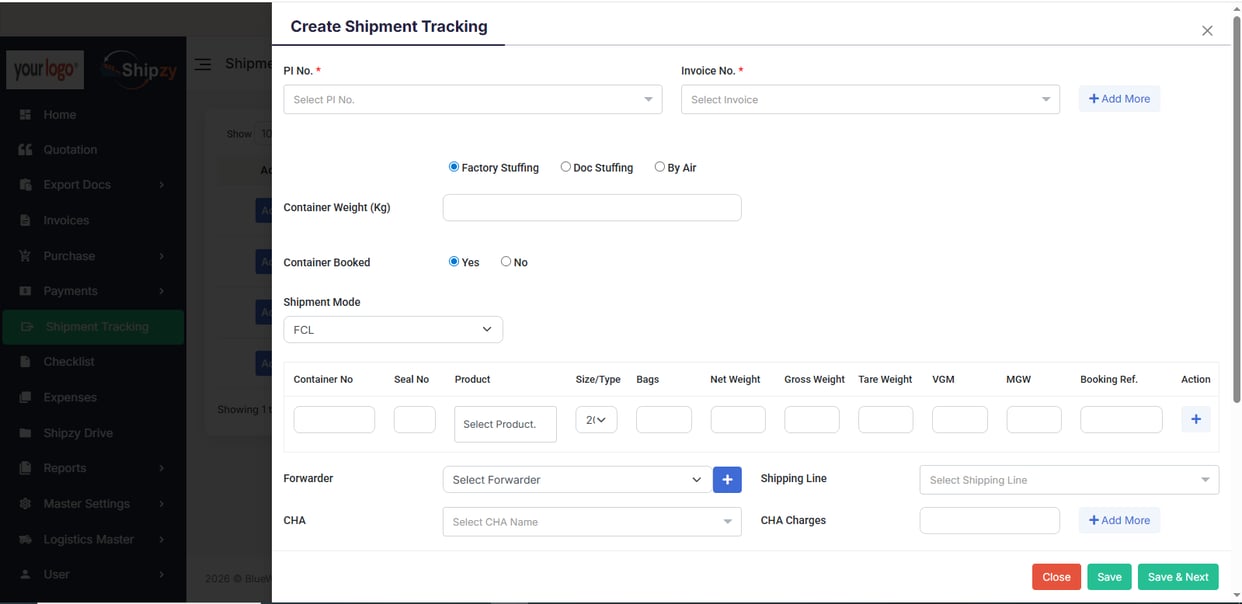
Task: Click the Save button
Action: pyautogui.click(x=1109, y=577)
